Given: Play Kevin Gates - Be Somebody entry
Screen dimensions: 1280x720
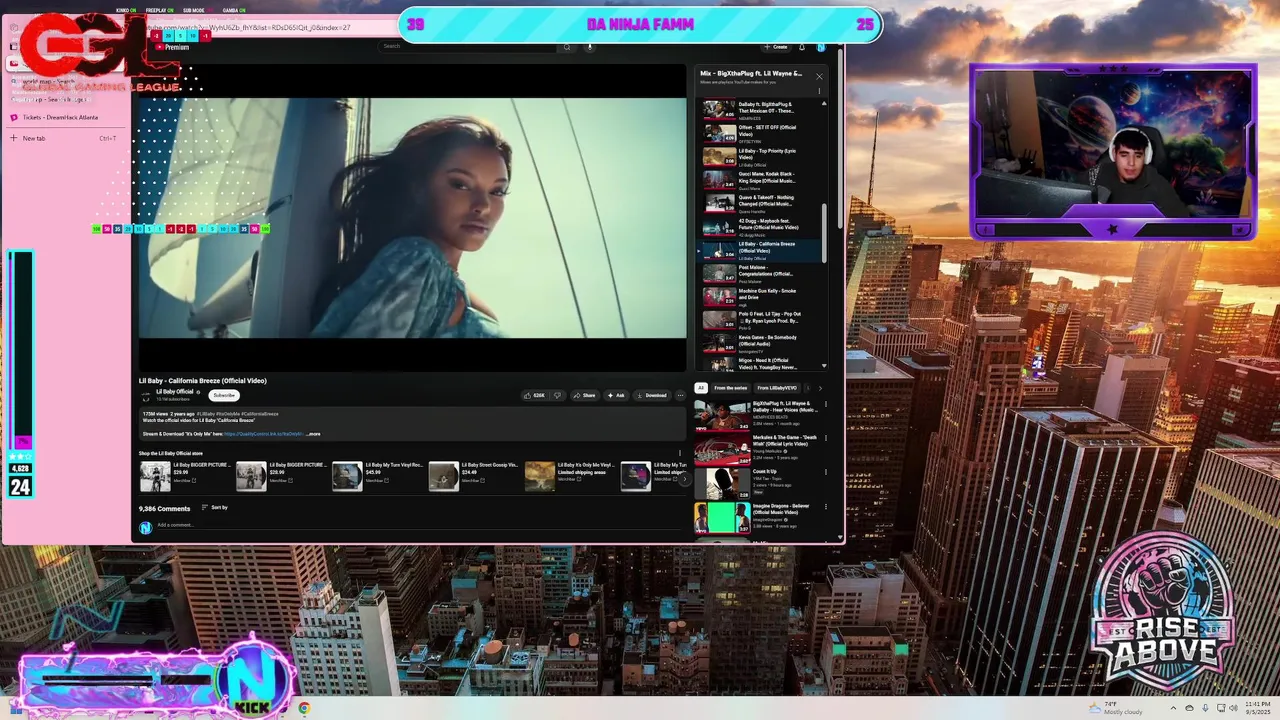Looking at the screenshot, I should 760,342.
